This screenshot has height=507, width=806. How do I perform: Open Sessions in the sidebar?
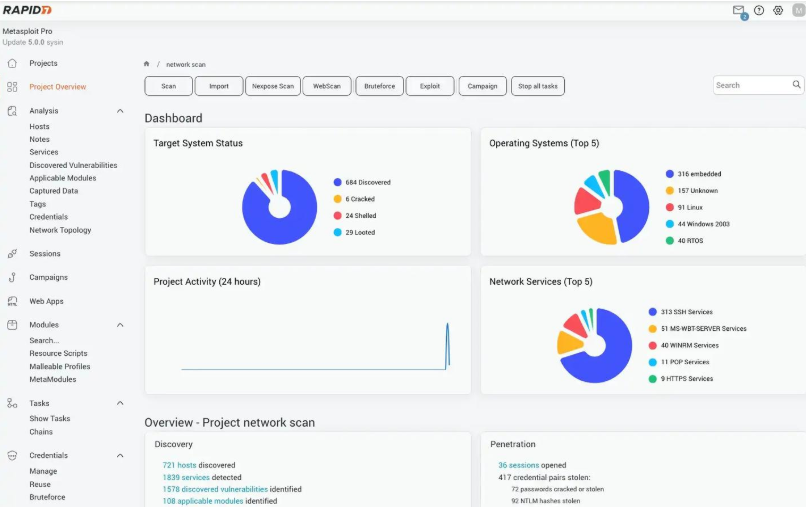[45, 254]
